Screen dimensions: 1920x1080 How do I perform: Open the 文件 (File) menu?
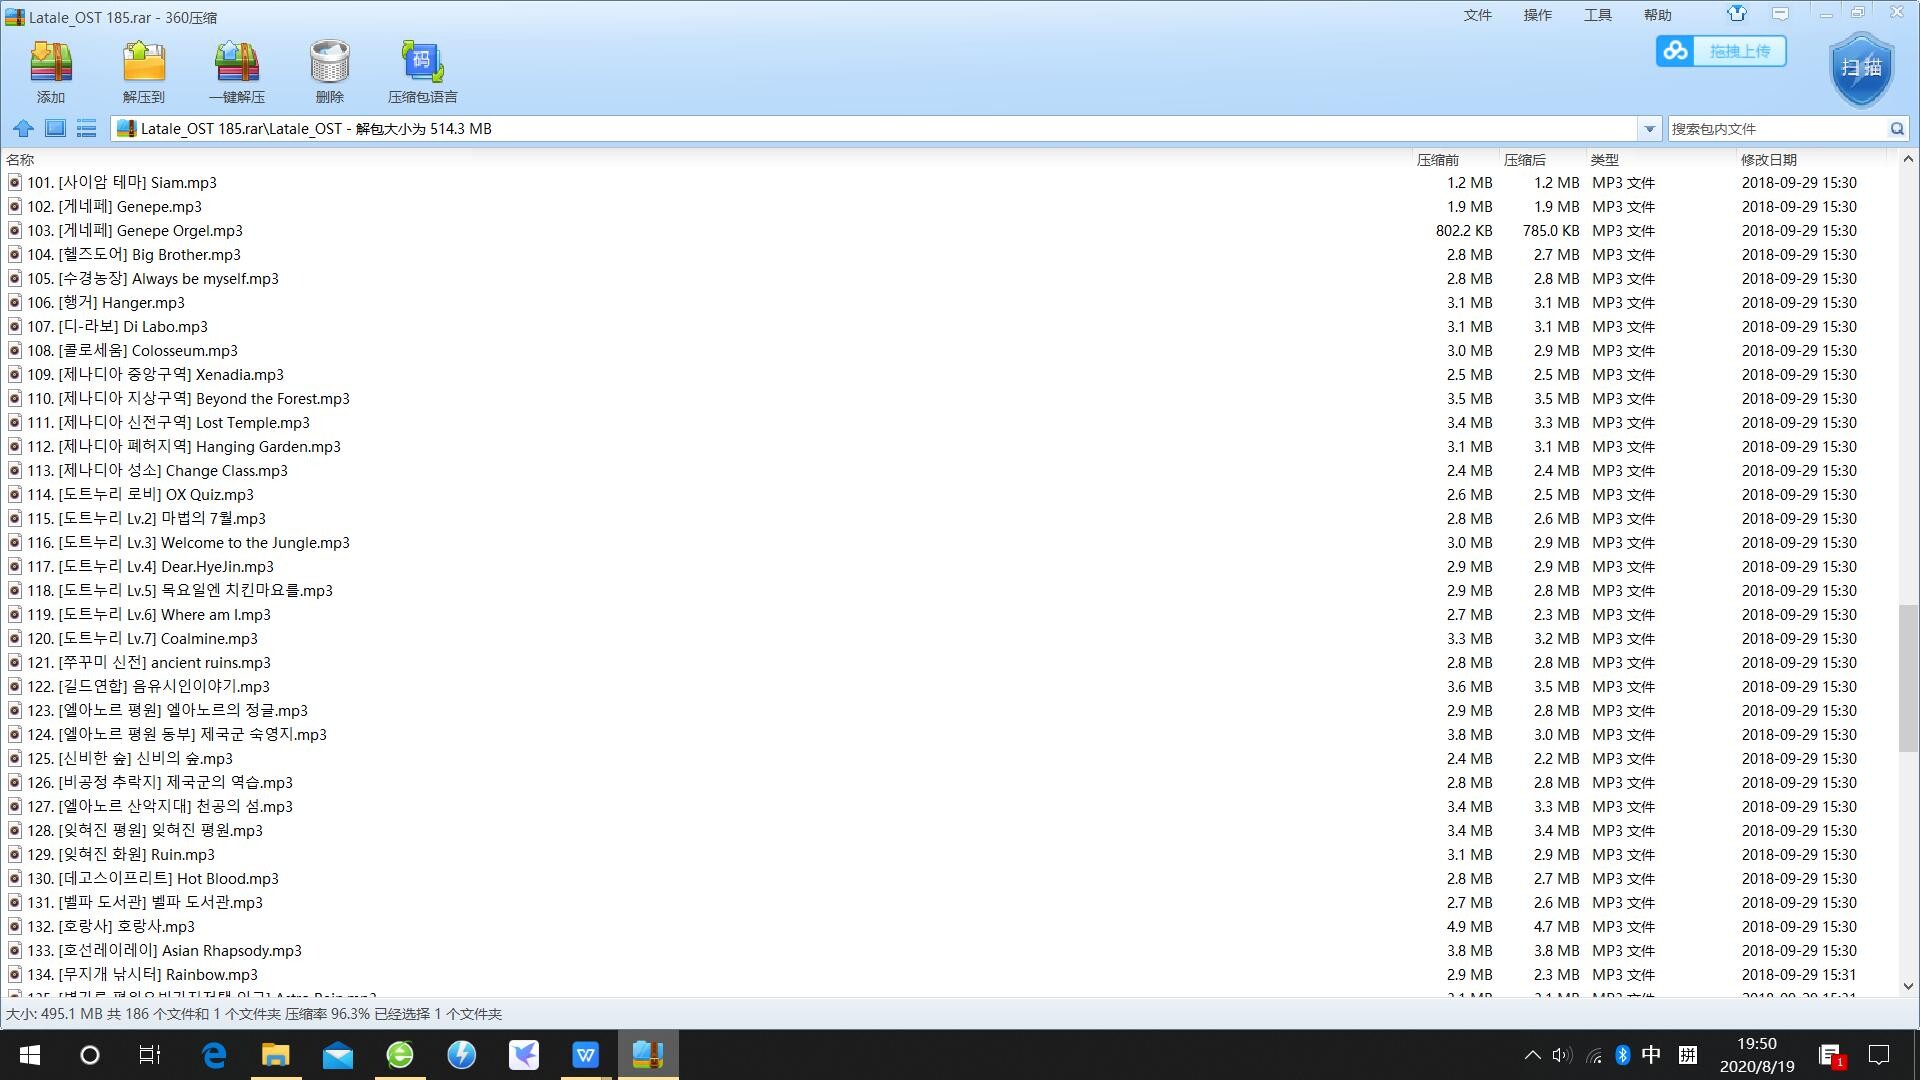point(1477,15)
